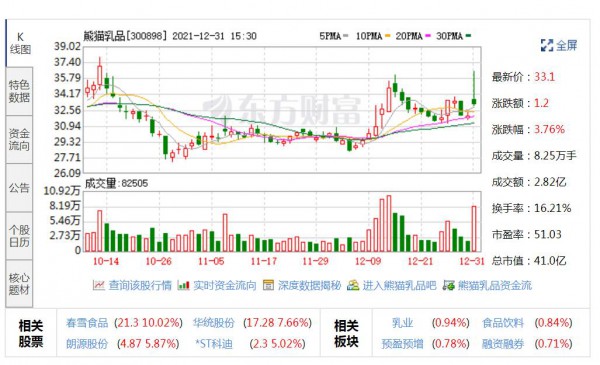Open the 乳业 sector link
The width and height of the screenshot is (600, 365).
pyautogui.click(x=402, y=323)
